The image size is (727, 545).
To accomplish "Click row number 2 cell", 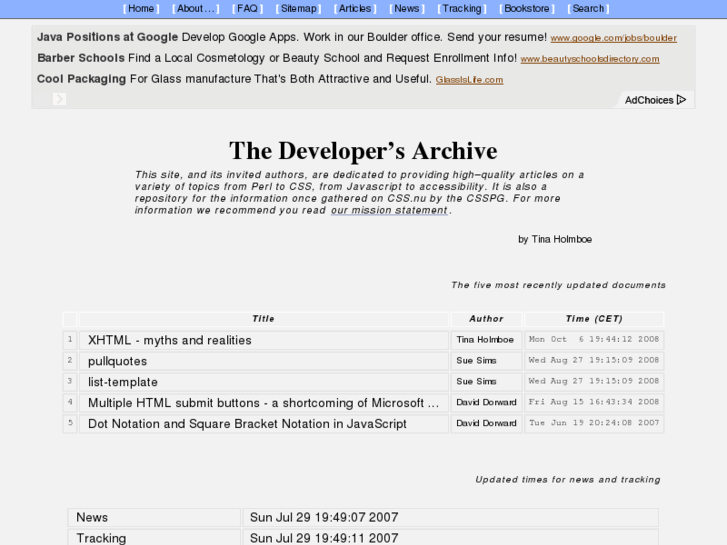I will click(x=70, y=360).
